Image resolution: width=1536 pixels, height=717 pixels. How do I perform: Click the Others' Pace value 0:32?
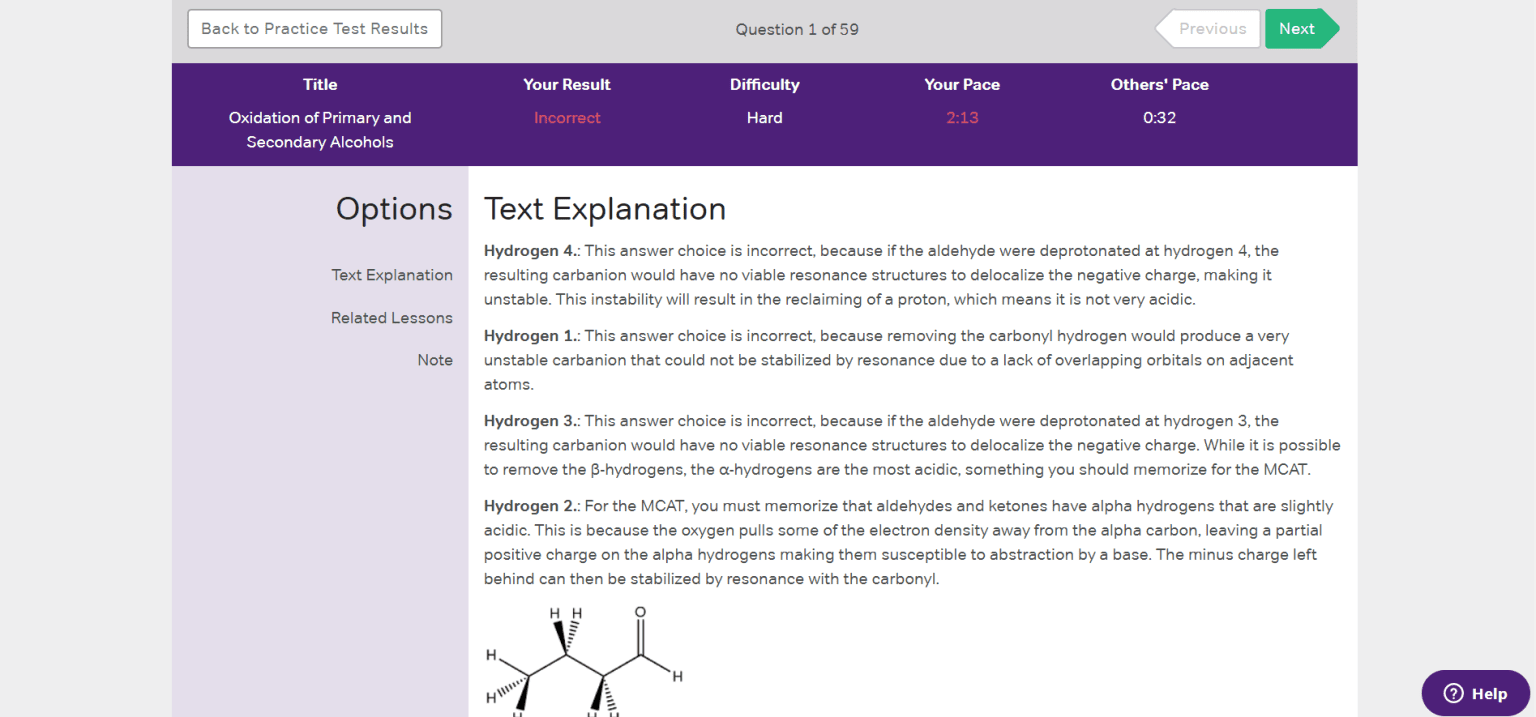pos(1160,117)
